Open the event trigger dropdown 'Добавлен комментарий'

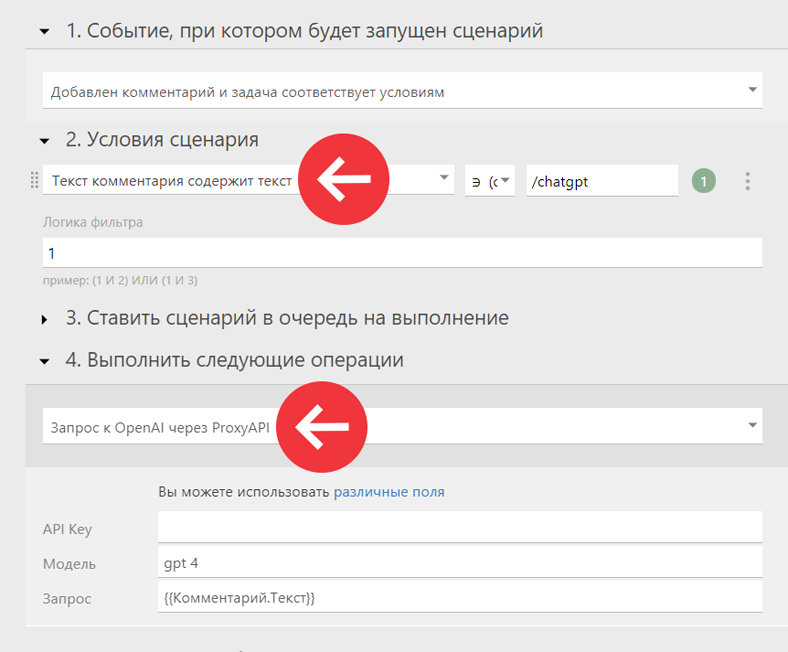[402, 91]
